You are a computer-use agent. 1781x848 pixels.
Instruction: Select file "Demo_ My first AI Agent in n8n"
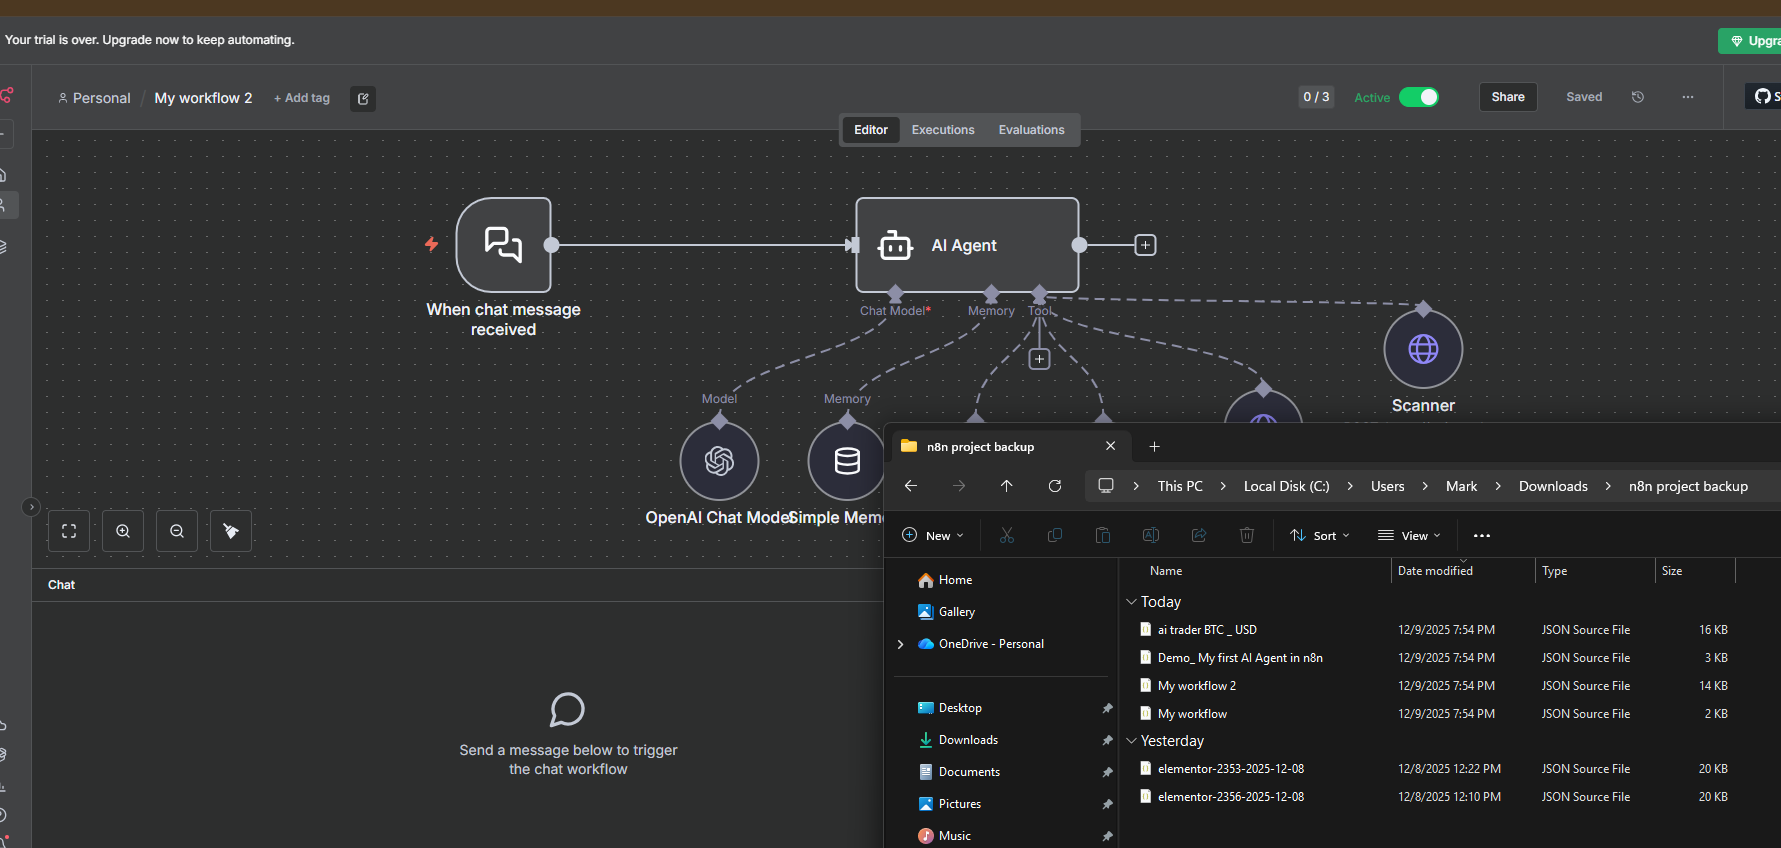coord(1240,658)
